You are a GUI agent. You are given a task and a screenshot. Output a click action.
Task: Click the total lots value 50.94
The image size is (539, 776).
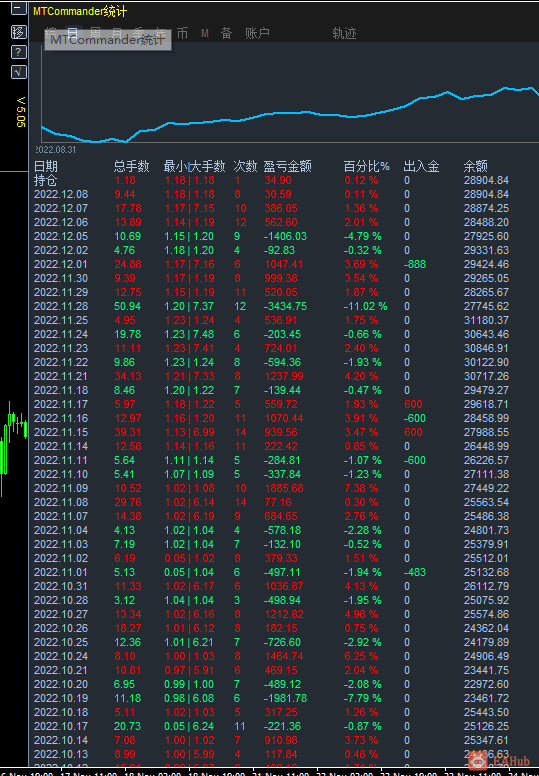tap(127, 306)
